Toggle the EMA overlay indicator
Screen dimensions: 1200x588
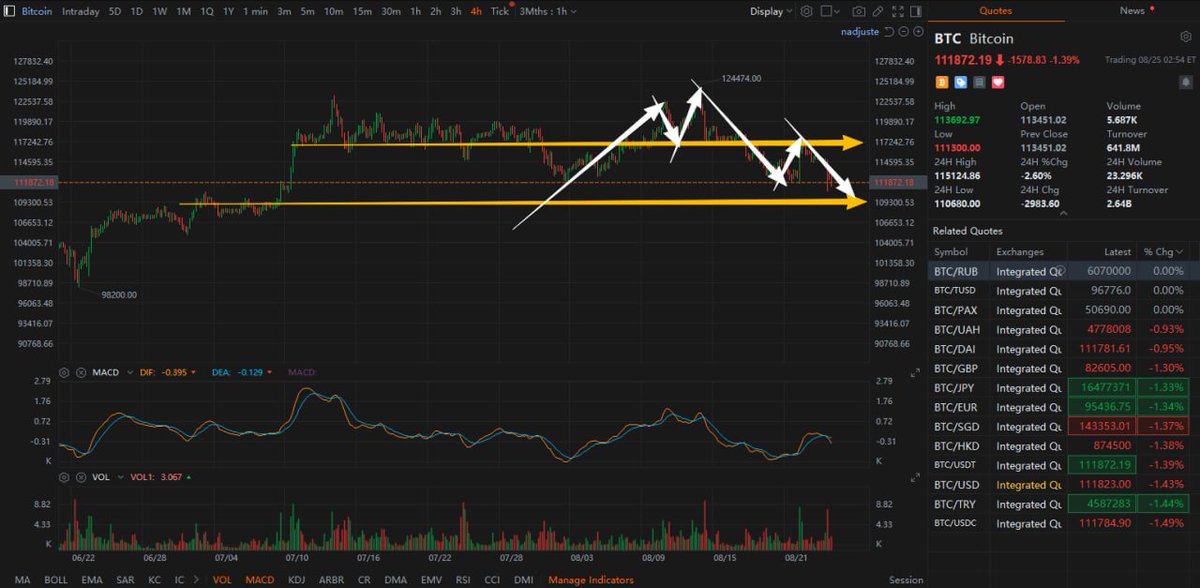93,580
